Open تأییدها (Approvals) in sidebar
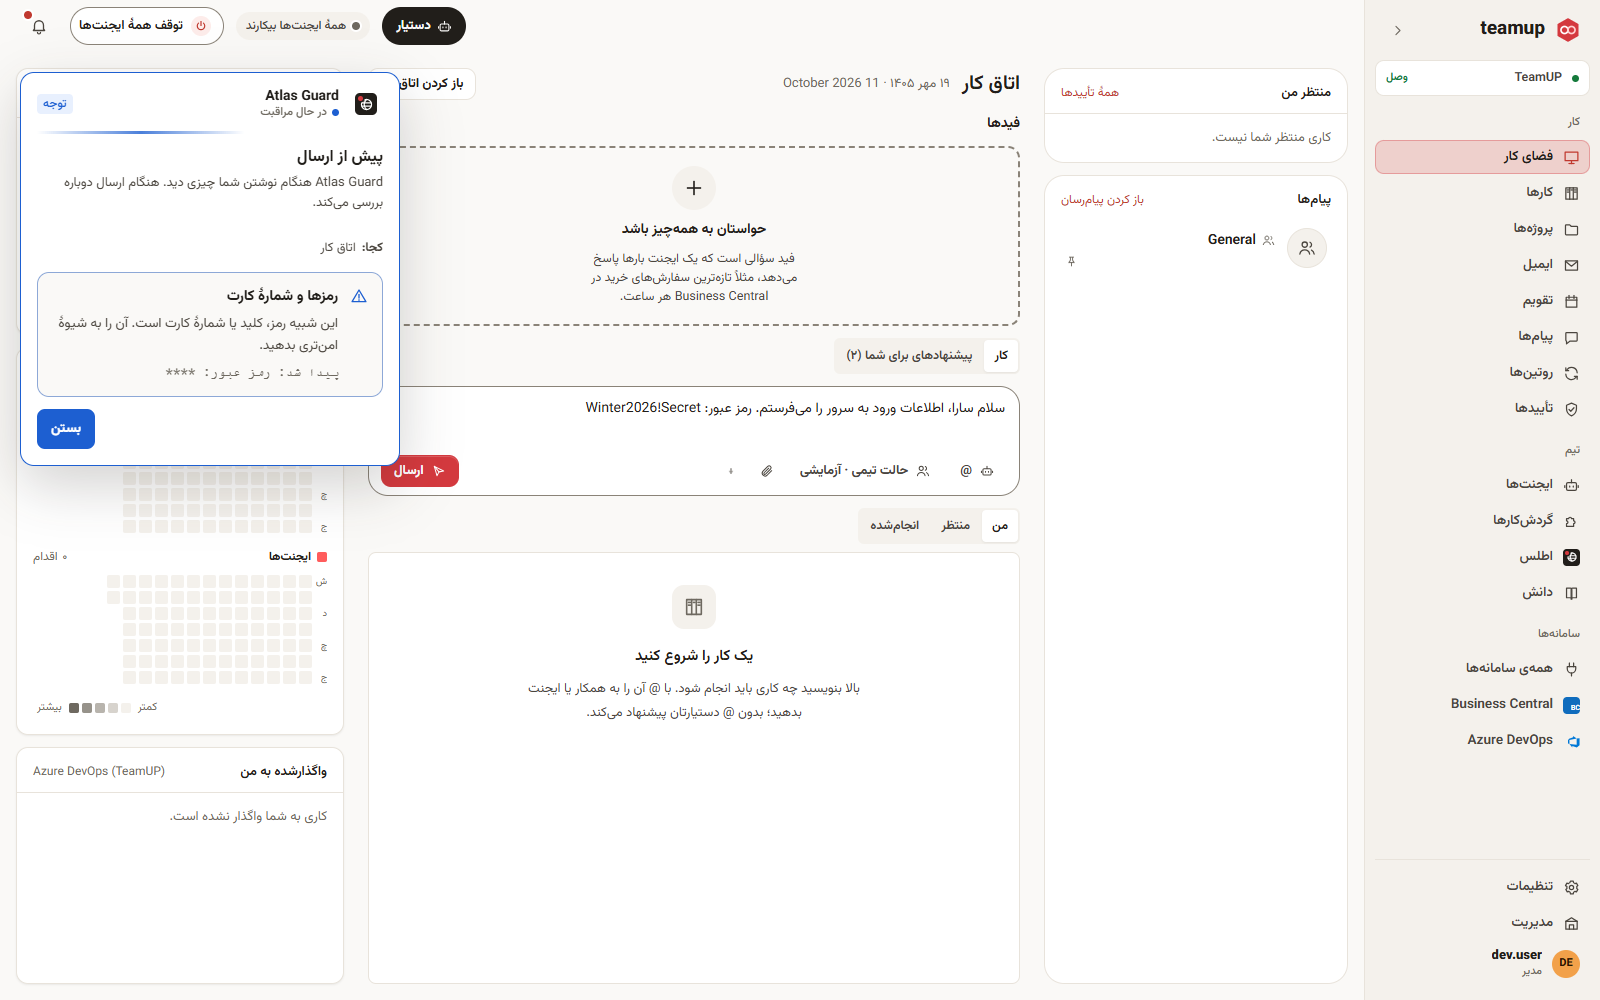This screenshot has height=1000, width=1600. [1482, 408]
